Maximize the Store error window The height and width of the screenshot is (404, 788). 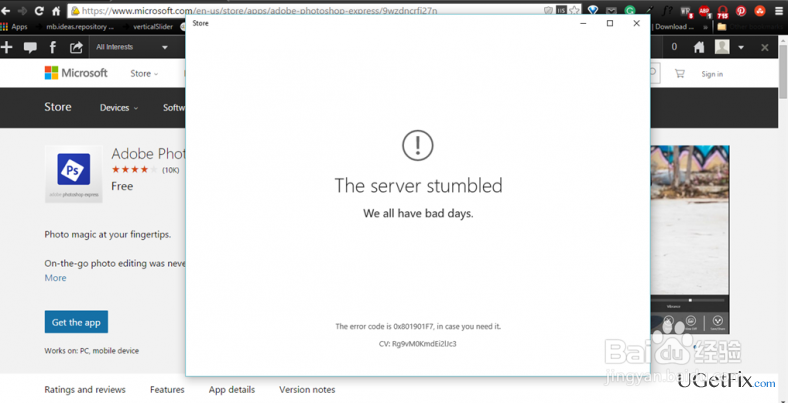click(610, 23)
